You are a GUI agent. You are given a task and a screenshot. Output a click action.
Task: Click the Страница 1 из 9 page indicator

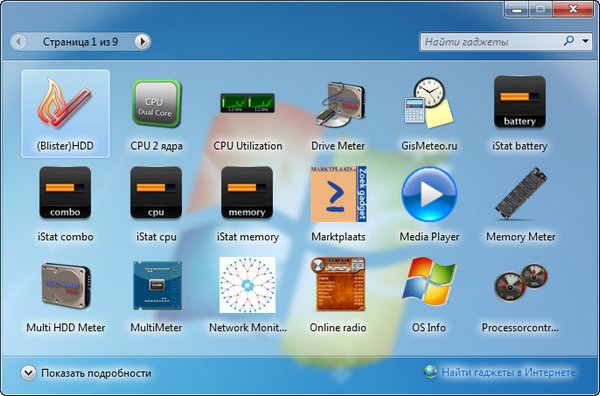click(80, 42)
